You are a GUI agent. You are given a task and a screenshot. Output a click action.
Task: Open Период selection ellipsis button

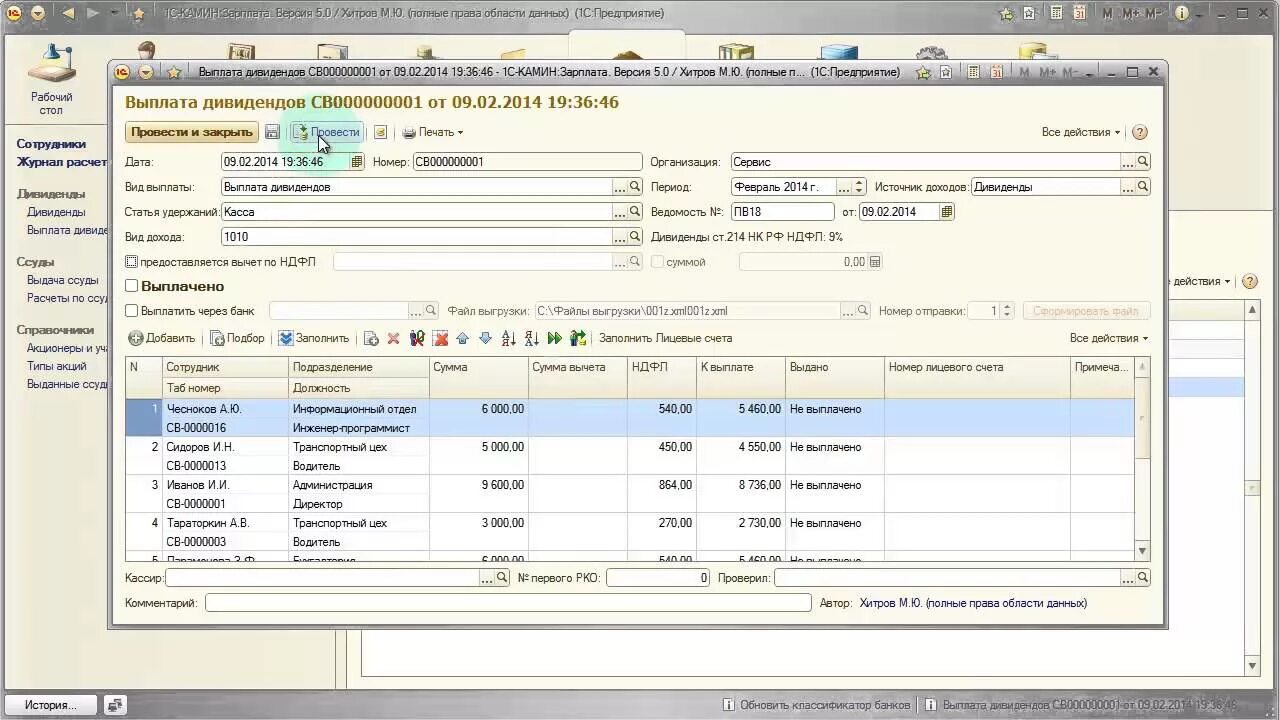(x=844, y=187)
